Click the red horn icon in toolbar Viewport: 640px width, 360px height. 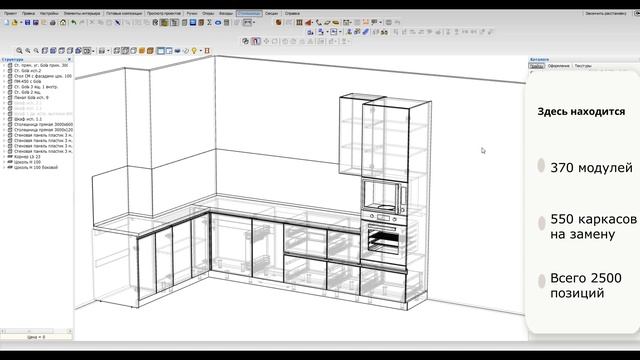click(308, 22)
